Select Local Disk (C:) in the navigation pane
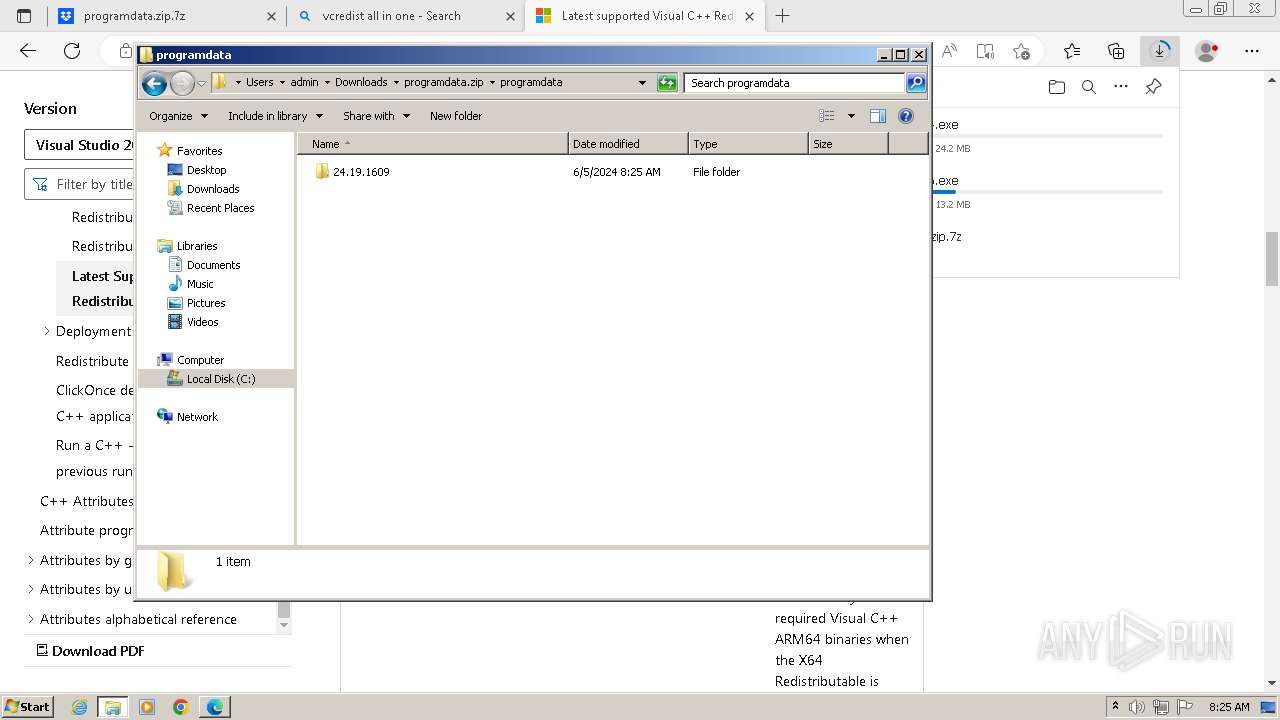The height and width of the screenshot is (720, 1280). click(220, 379)
